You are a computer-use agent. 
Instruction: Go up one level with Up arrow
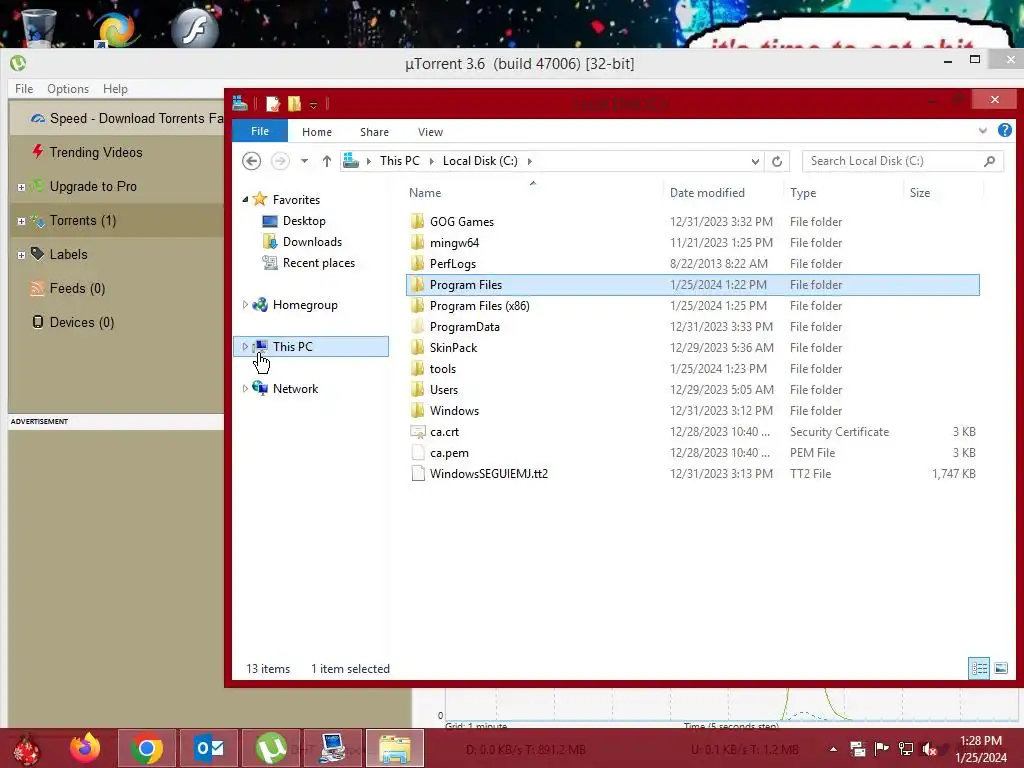coord(327,161)
